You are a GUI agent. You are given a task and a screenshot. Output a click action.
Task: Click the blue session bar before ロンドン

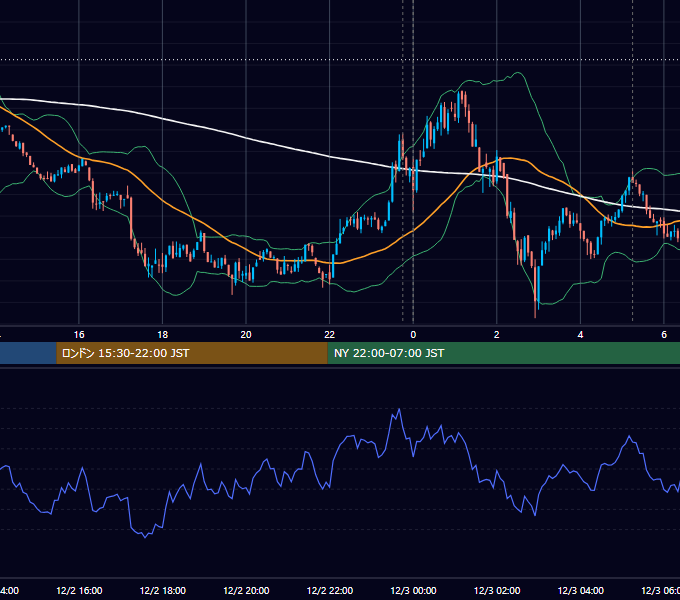pos(28,353)
